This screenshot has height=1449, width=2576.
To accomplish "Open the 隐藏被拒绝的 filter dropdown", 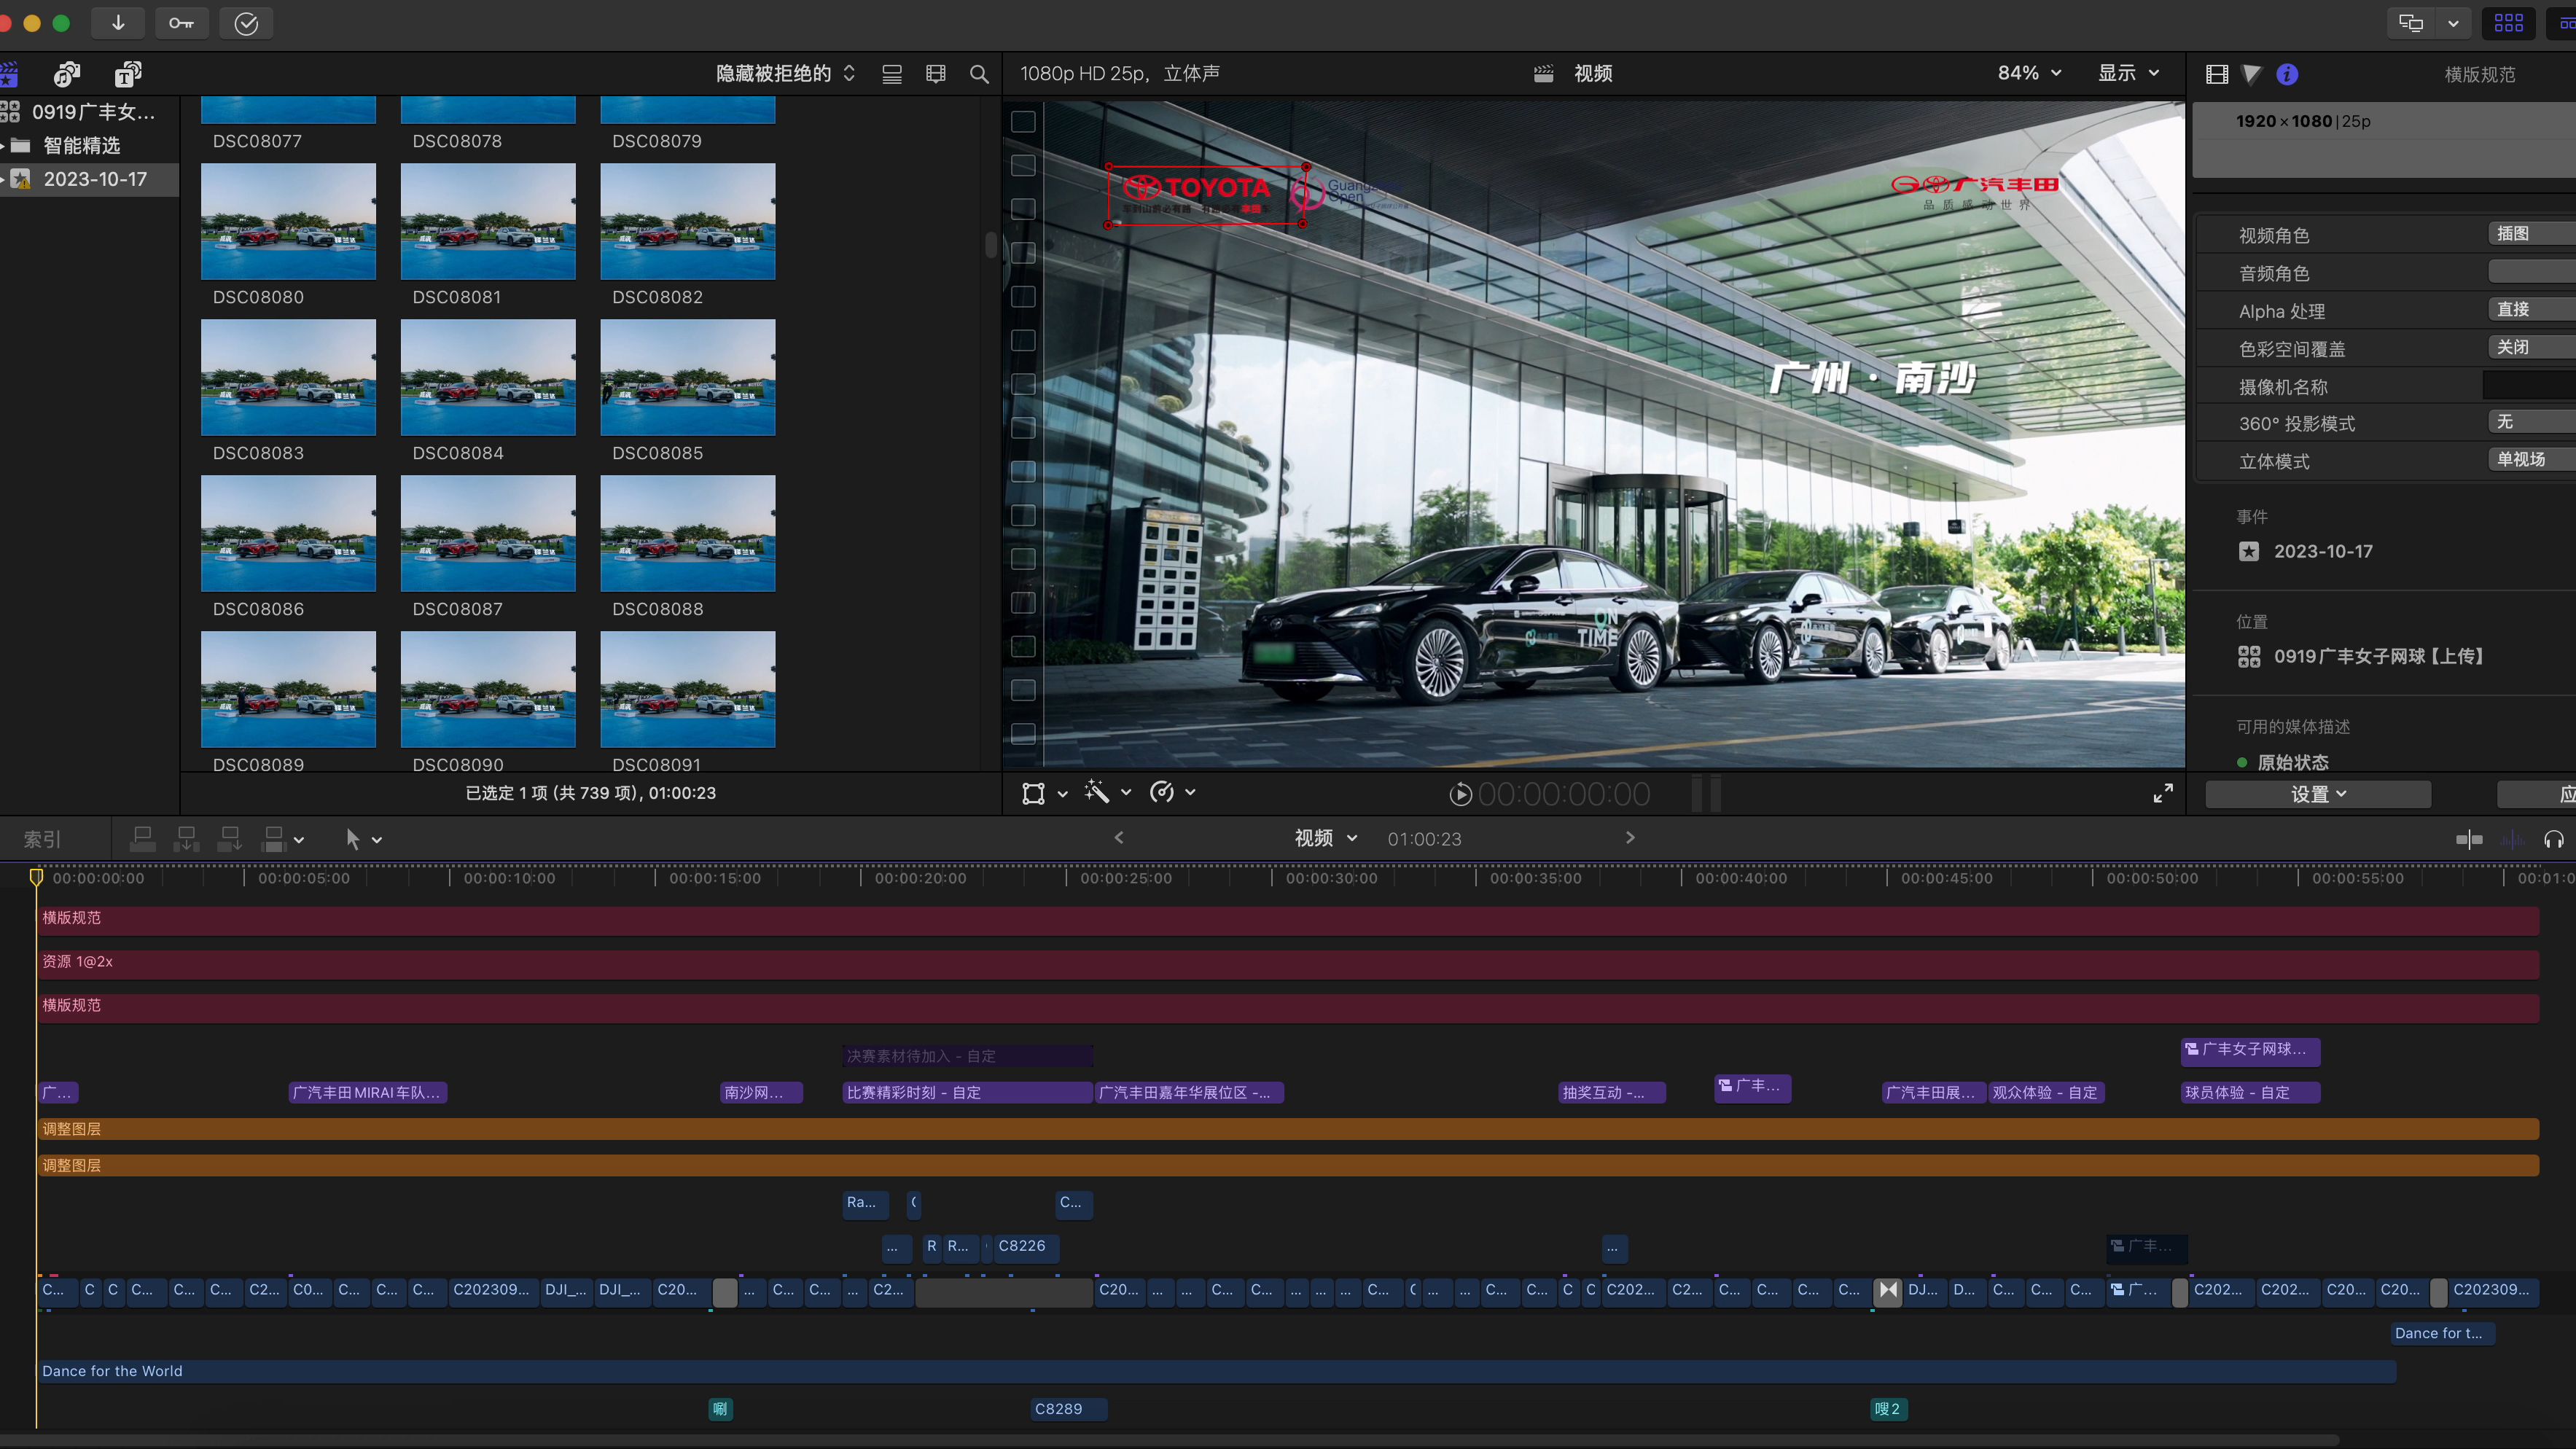I will pyautogui.click(x=785, y=74).
